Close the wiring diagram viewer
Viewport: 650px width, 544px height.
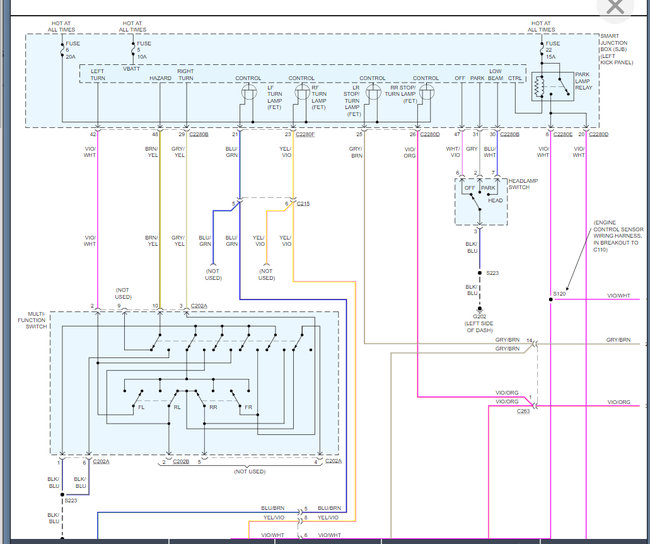(x=615, y=7)
